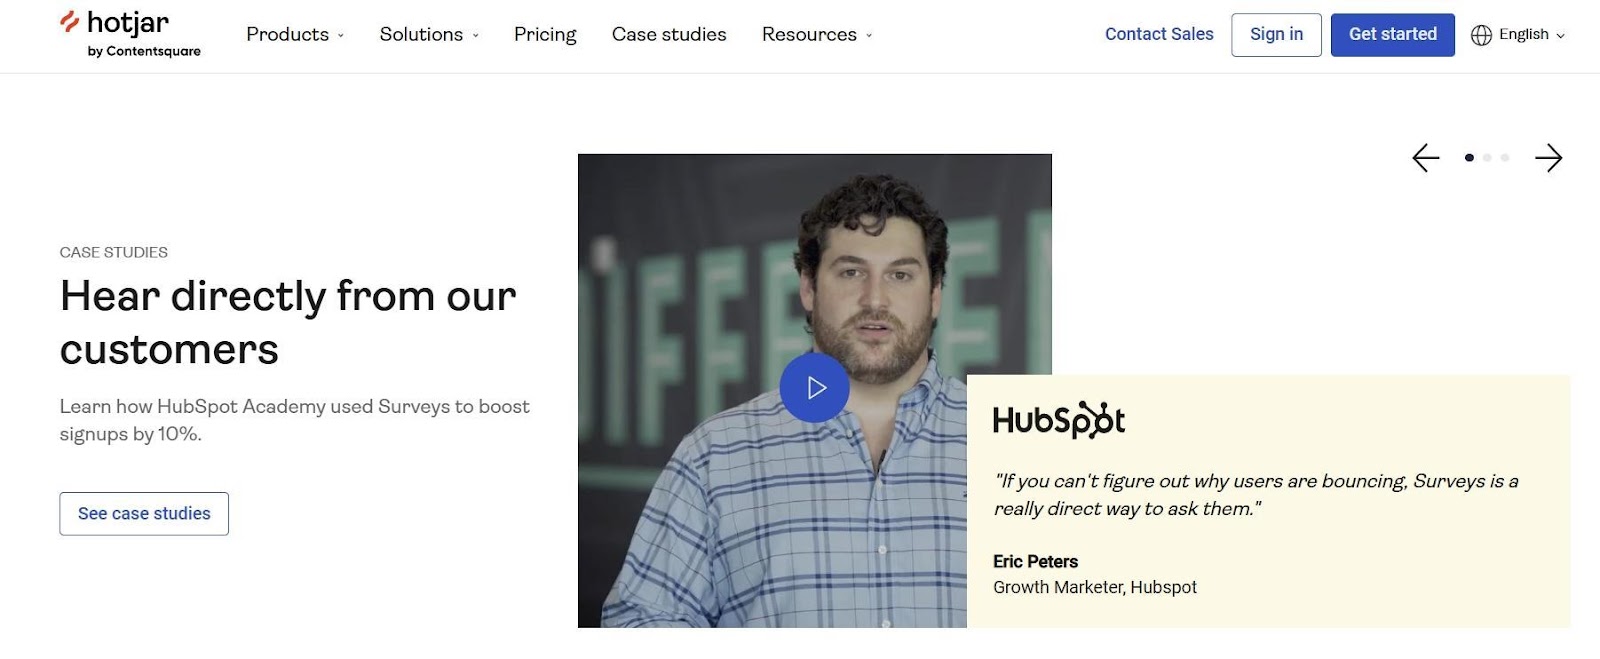Expand the Products menu

[x=295, y=35]
